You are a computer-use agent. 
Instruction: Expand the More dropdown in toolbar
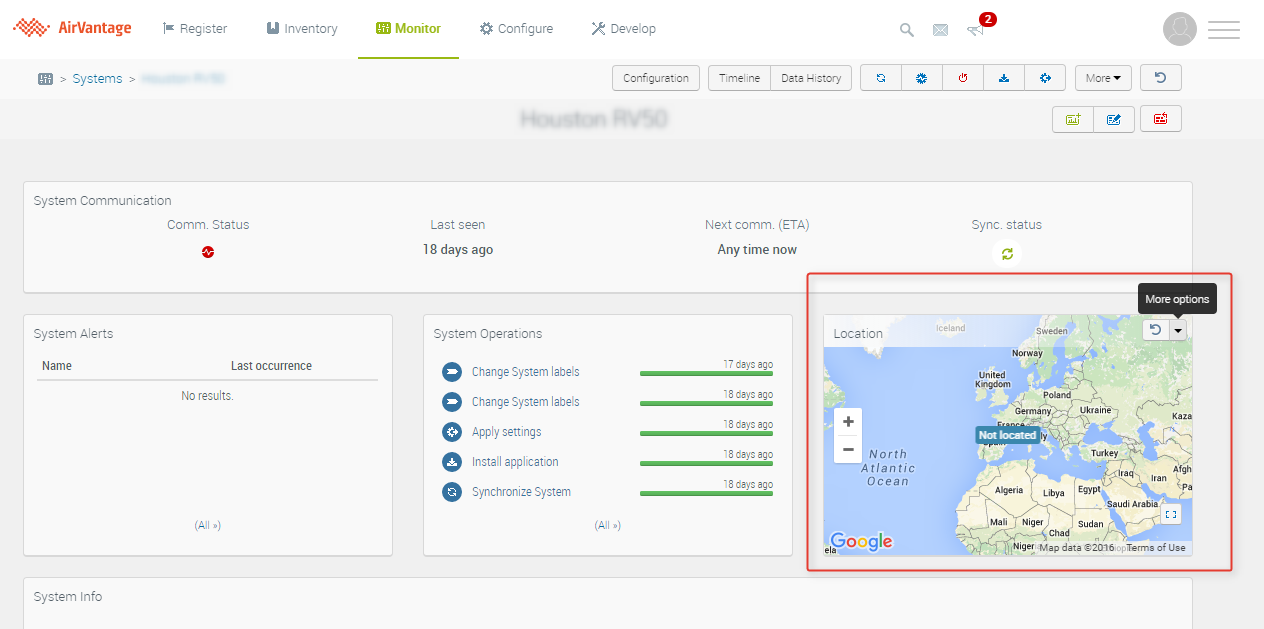tap(1103, 78)
